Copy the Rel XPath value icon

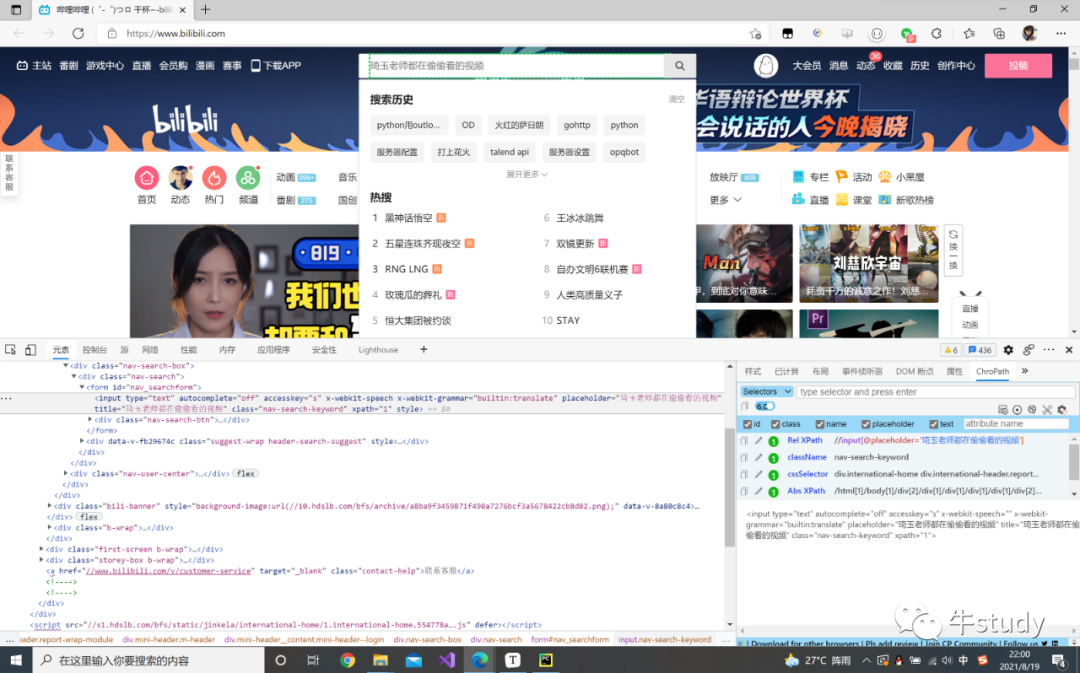click(744, 441)
